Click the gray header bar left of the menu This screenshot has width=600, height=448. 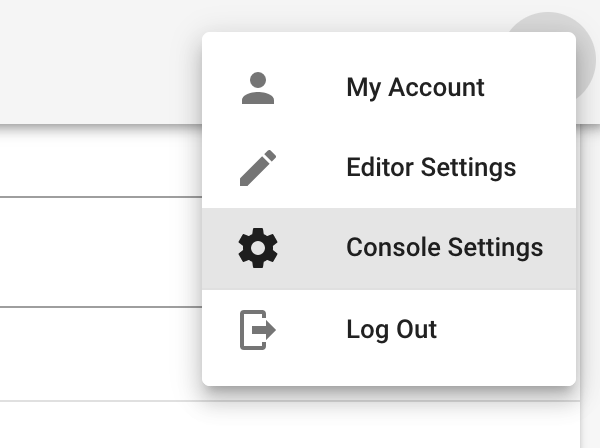click(101, 61)
